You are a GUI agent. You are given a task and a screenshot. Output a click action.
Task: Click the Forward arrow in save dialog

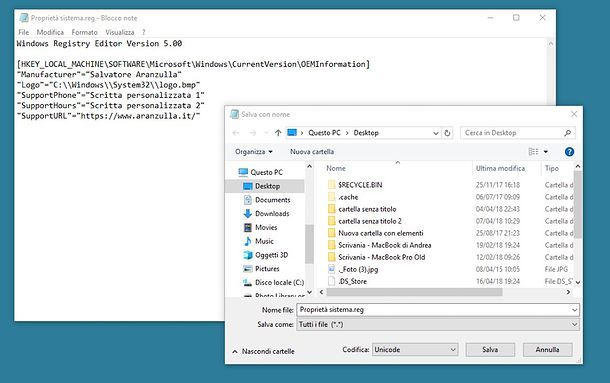pyautogui.click(x=252, y=133)
